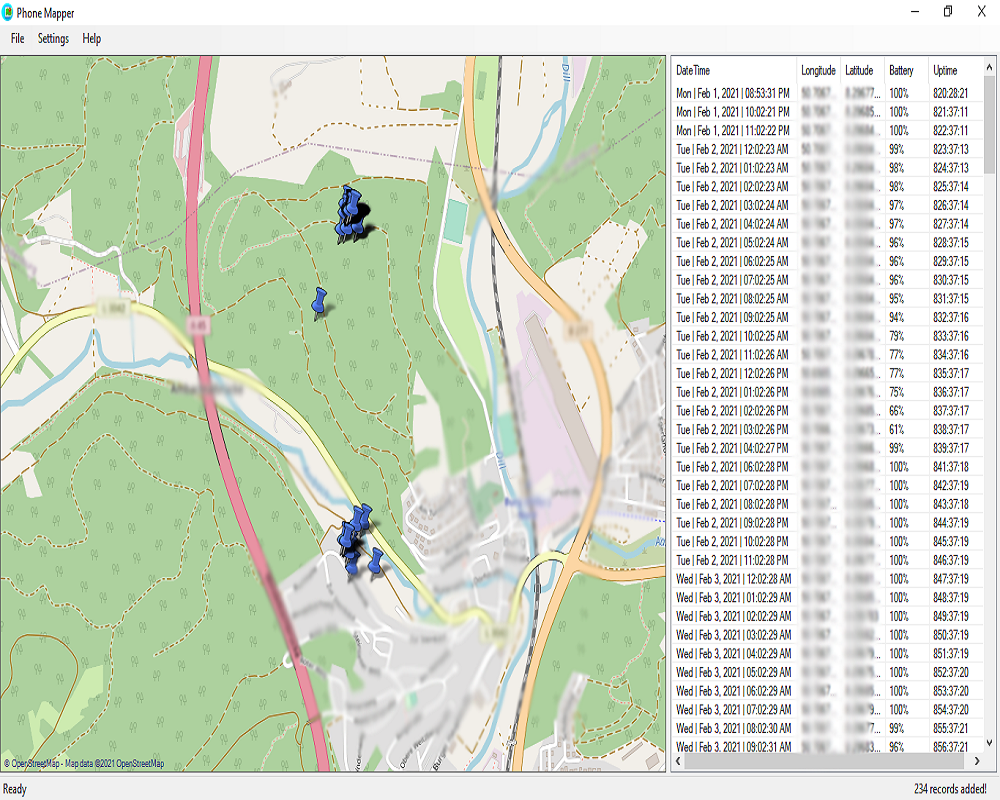Screen dimensions: 1000x800
Task: Click the Uptime column header
Action: pyautogui.click(x=945, y=70)
